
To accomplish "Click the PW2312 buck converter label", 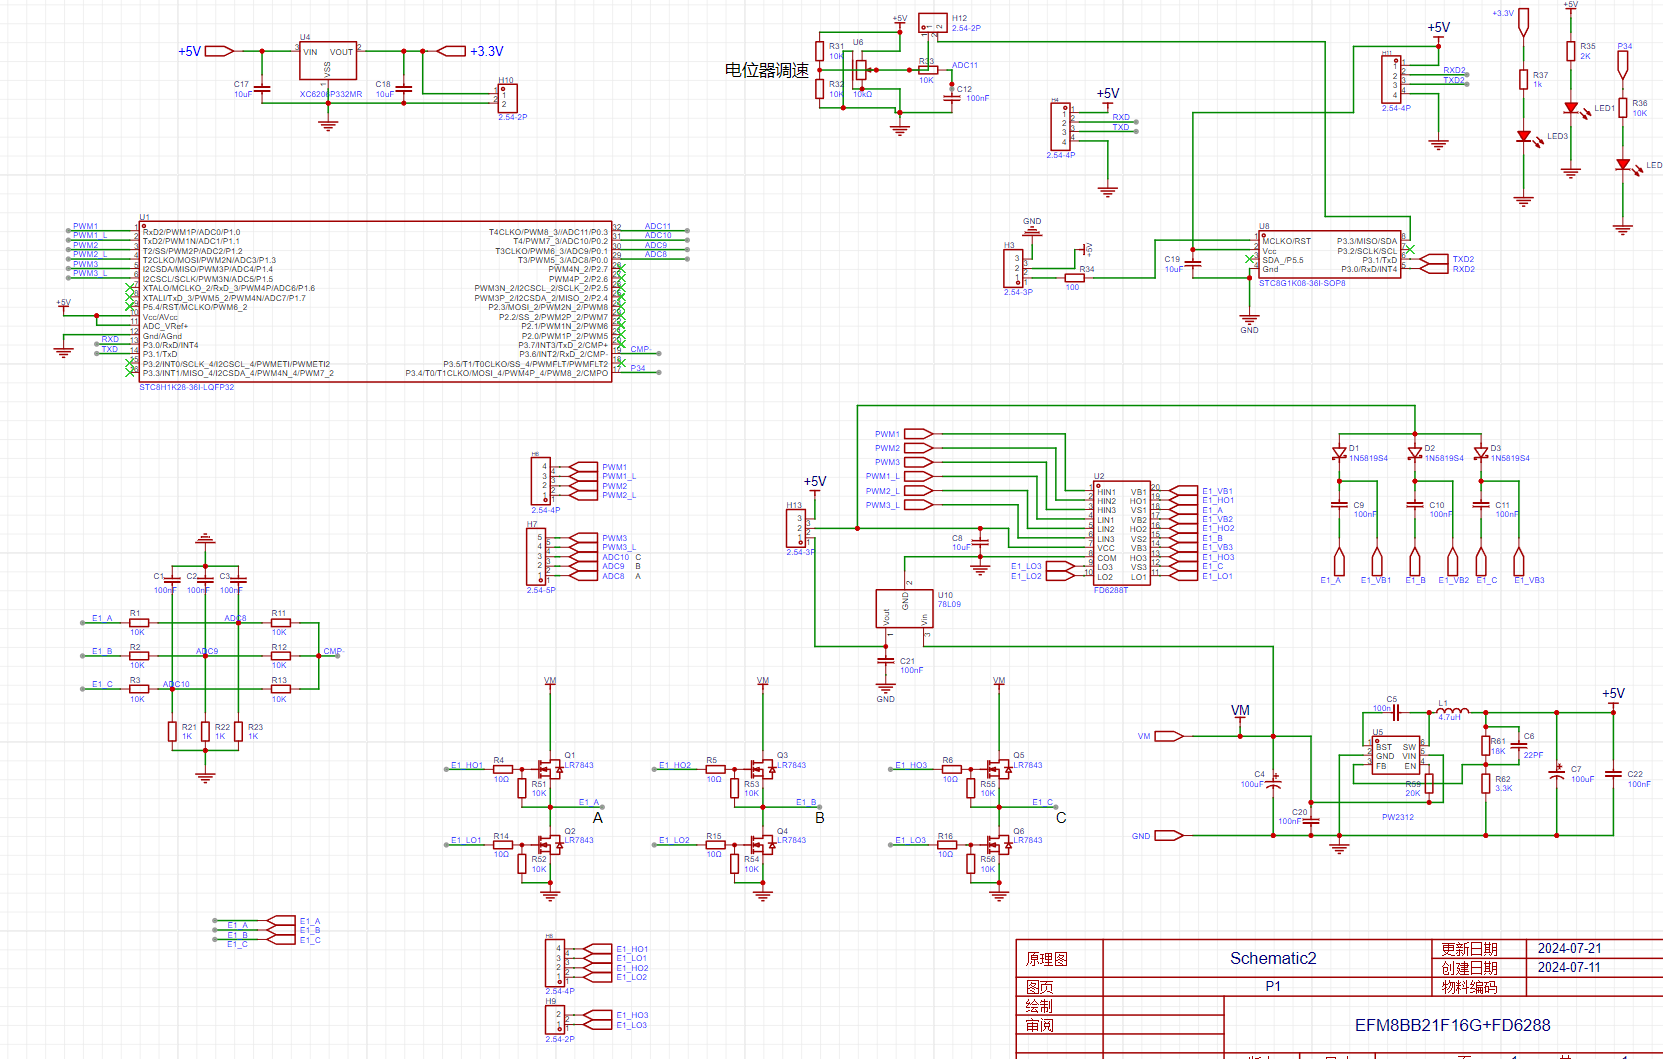I will 1397,817.
